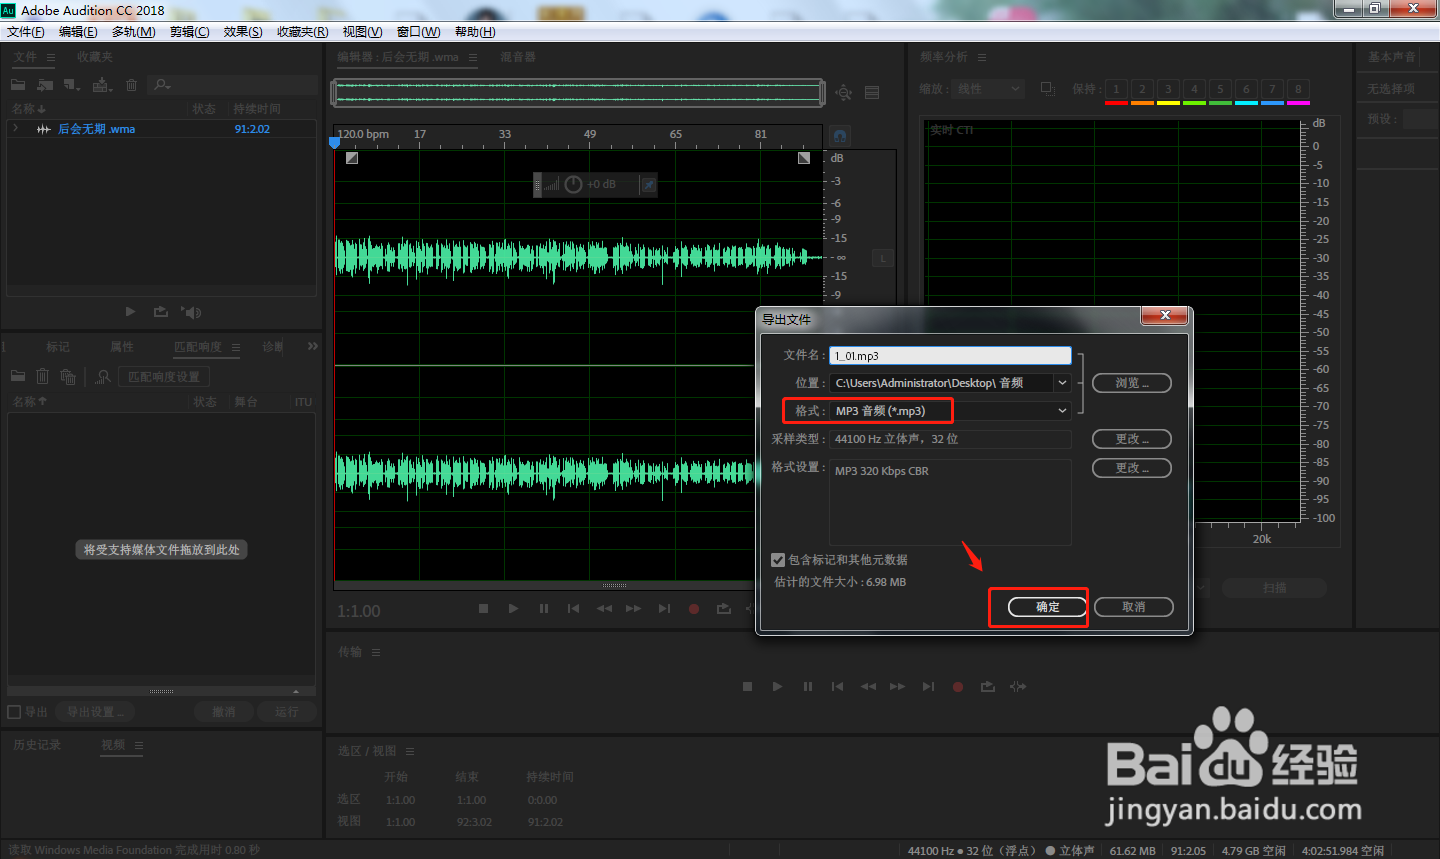Toggle the 导出 checkbox in Match Loudness panel

(14, 712)
